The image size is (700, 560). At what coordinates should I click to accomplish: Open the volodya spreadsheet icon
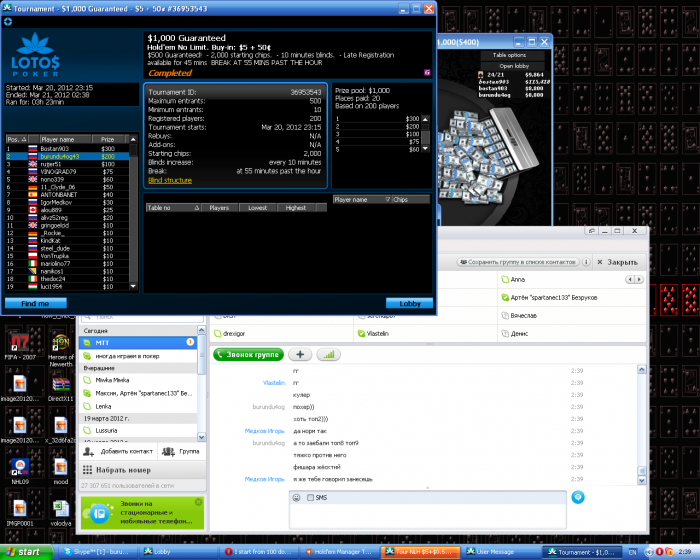pyautogui.click(x=61, y=509)
